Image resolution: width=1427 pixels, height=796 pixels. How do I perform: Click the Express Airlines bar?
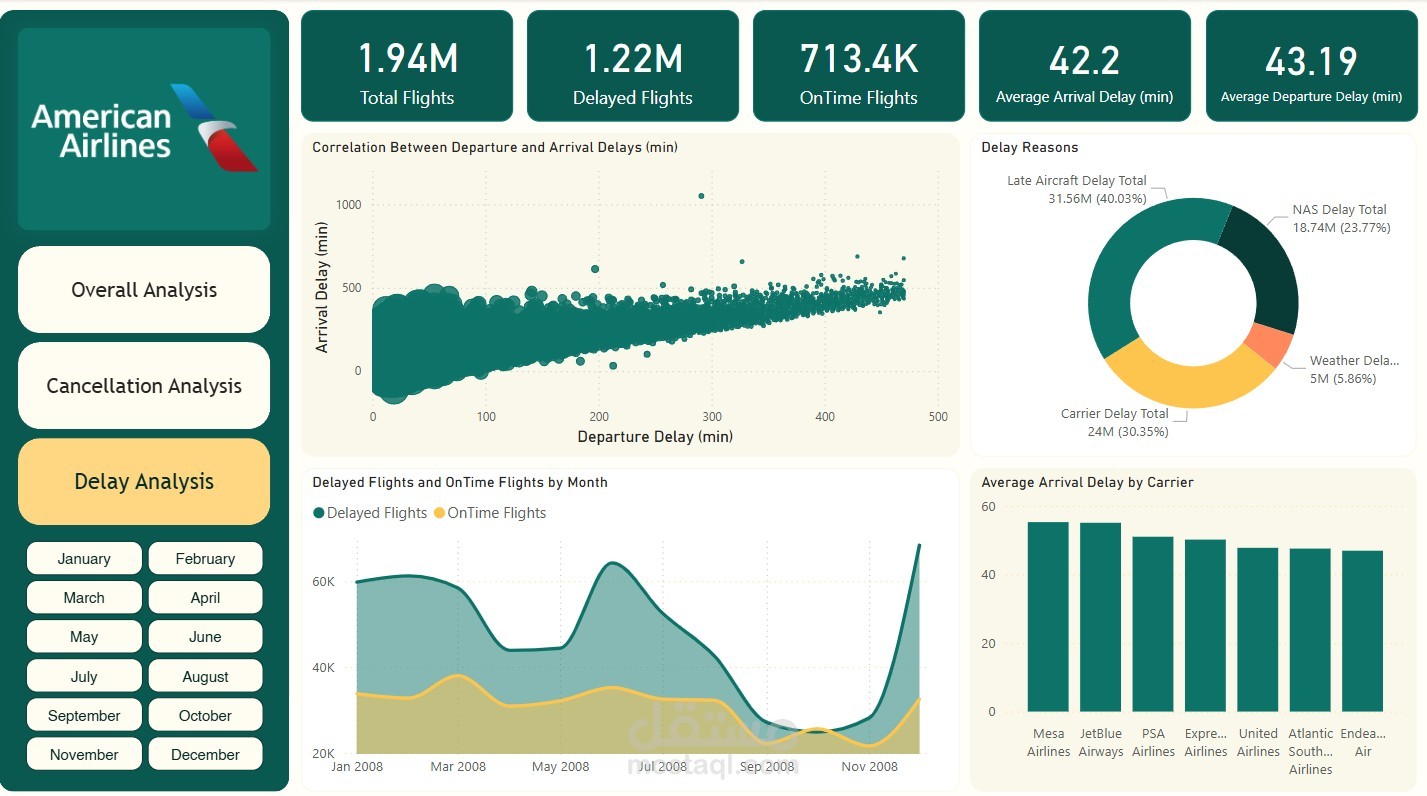[x=1205, y=626]
